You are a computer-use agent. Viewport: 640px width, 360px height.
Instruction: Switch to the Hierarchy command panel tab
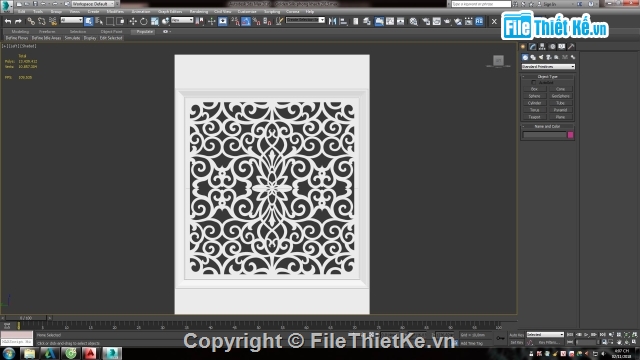(542, 47)
